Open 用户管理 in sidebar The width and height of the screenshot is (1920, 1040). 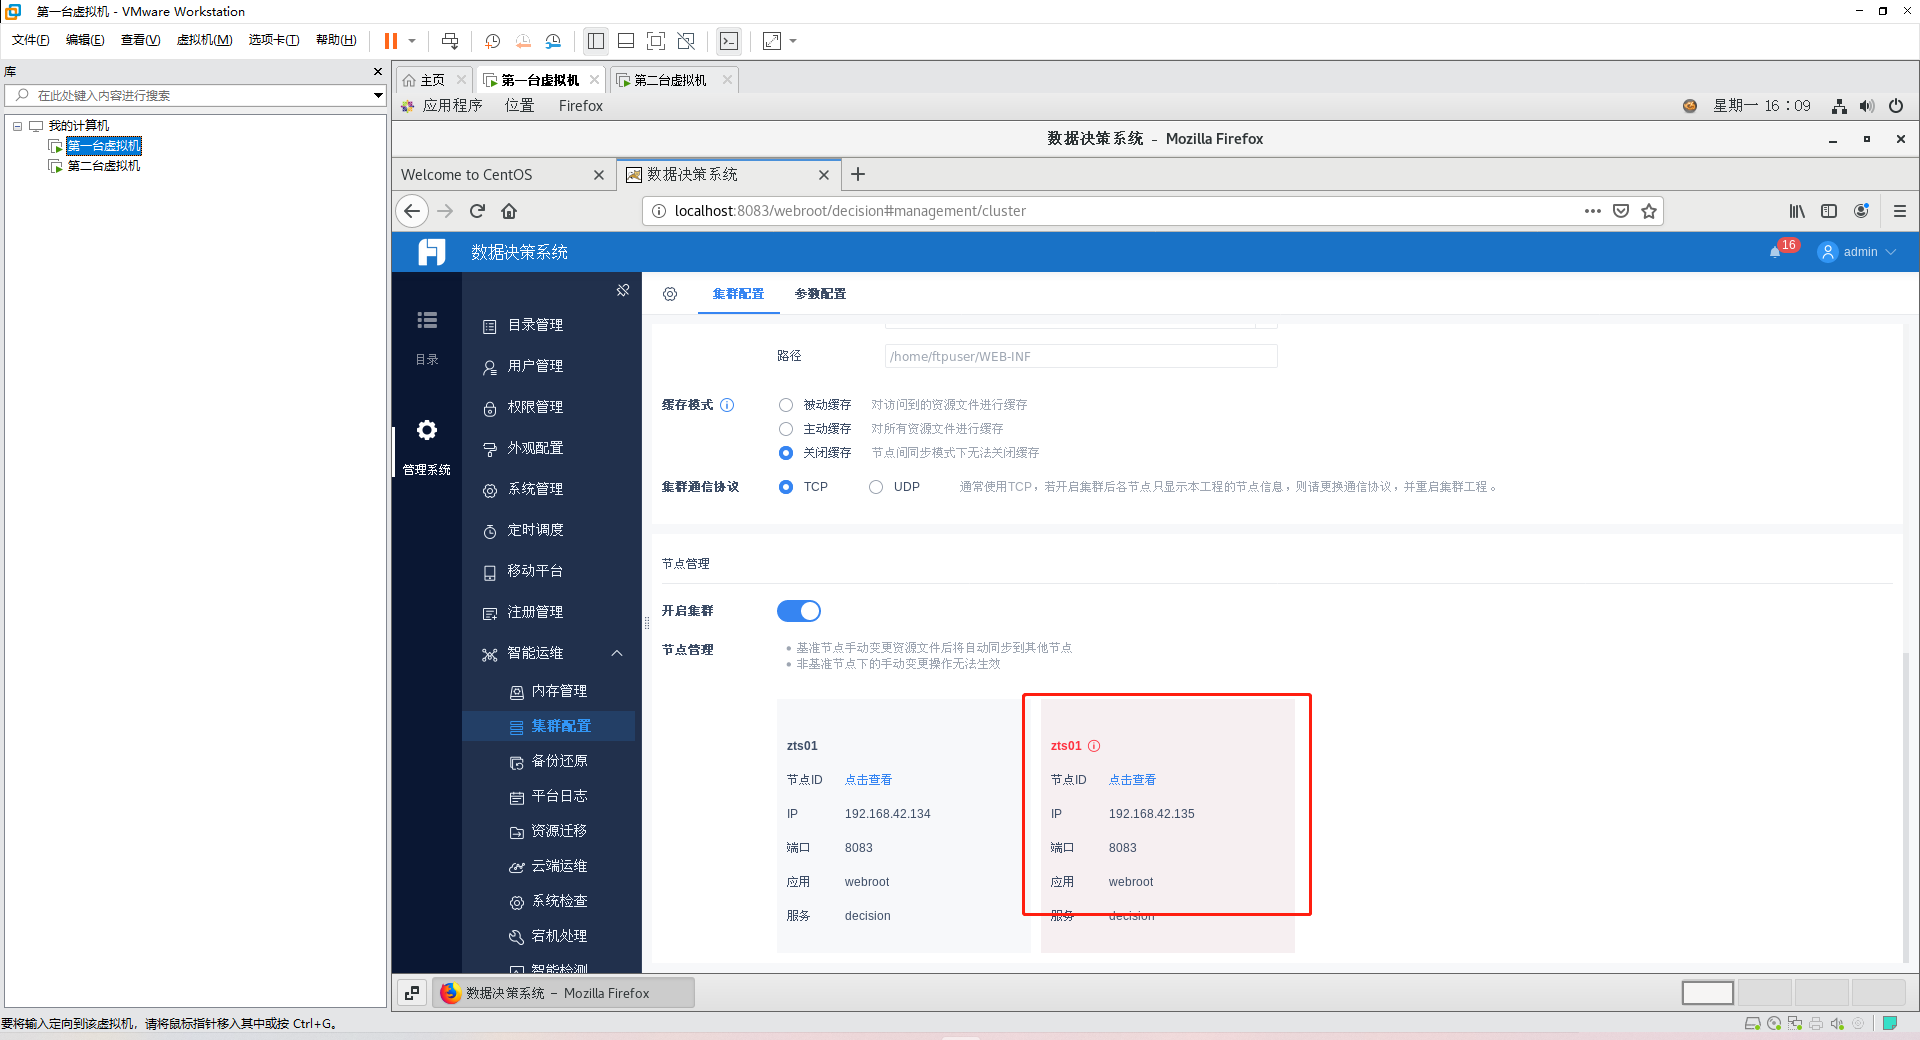pos(535,366)
